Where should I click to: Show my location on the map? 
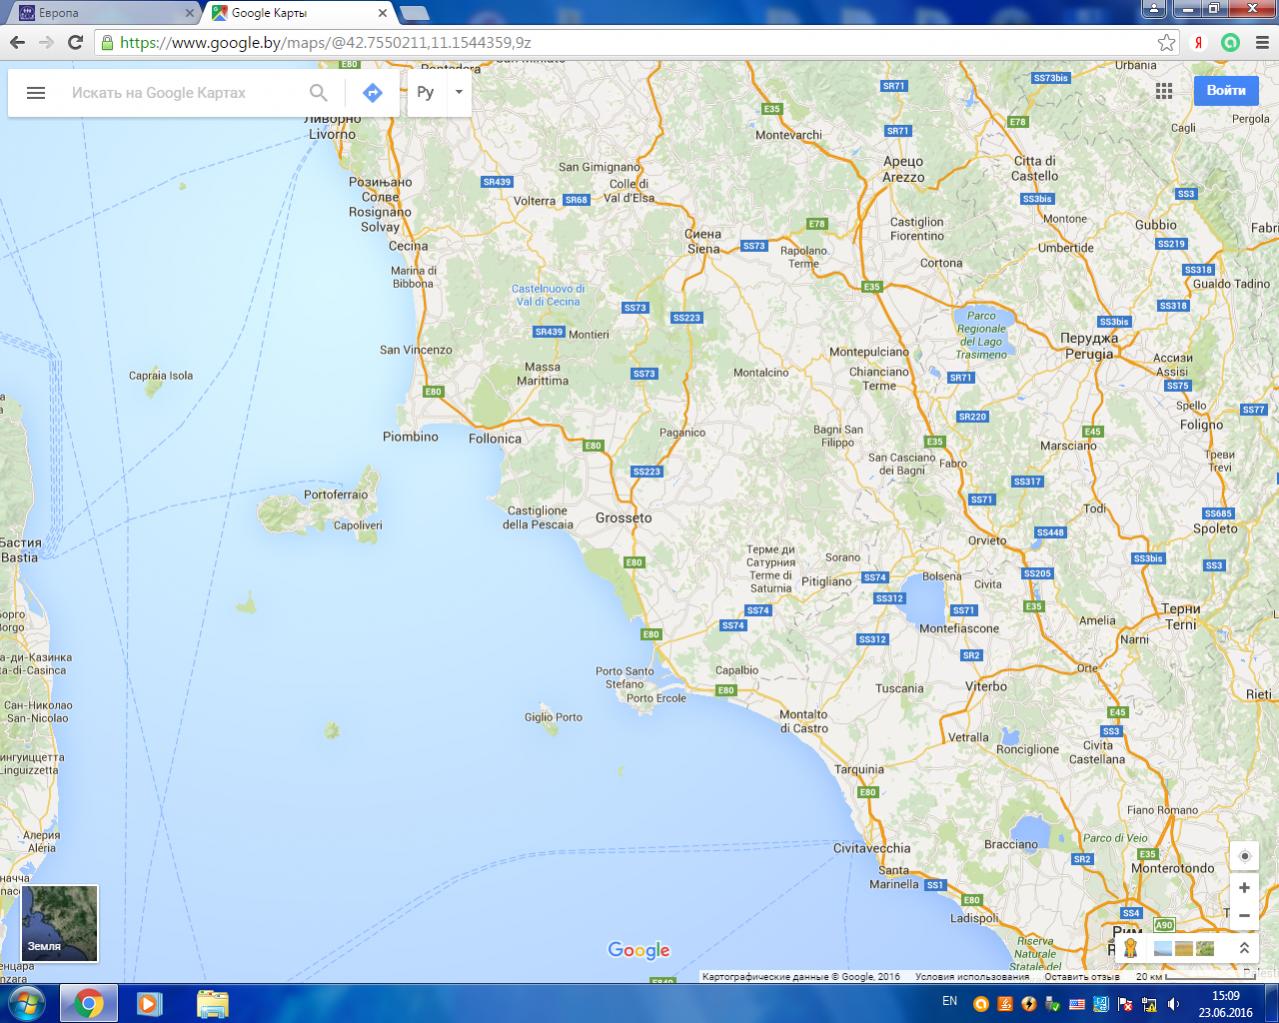[x=1244, y=857]
